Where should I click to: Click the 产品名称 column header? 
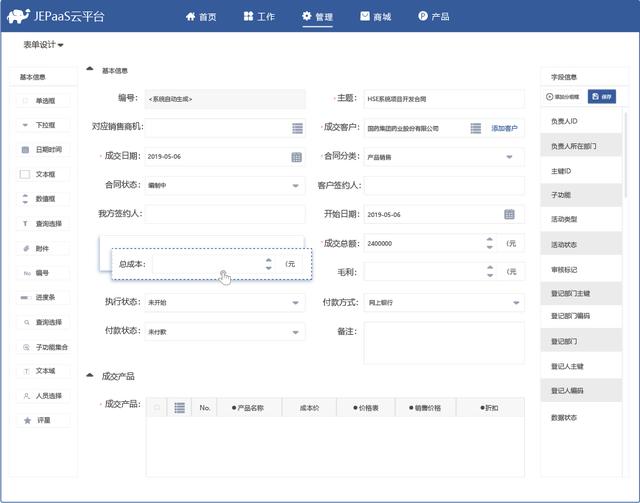click(249, 407)
